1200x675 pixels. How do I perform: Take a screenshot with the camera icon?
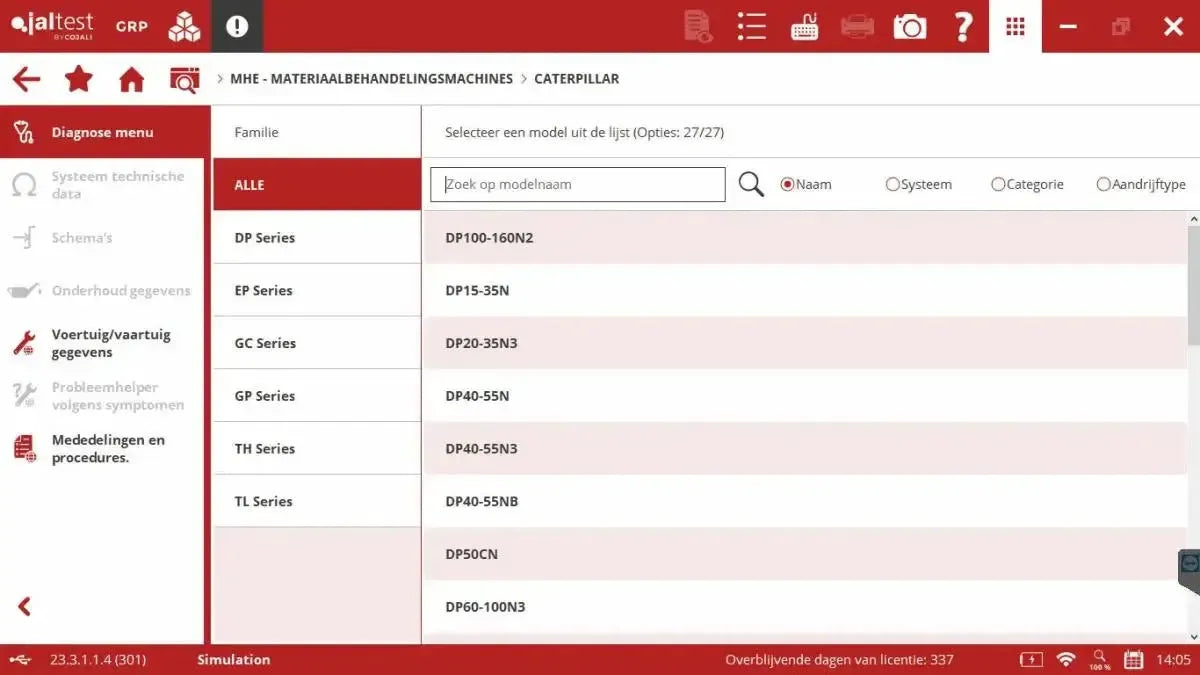tap(909, 26)
